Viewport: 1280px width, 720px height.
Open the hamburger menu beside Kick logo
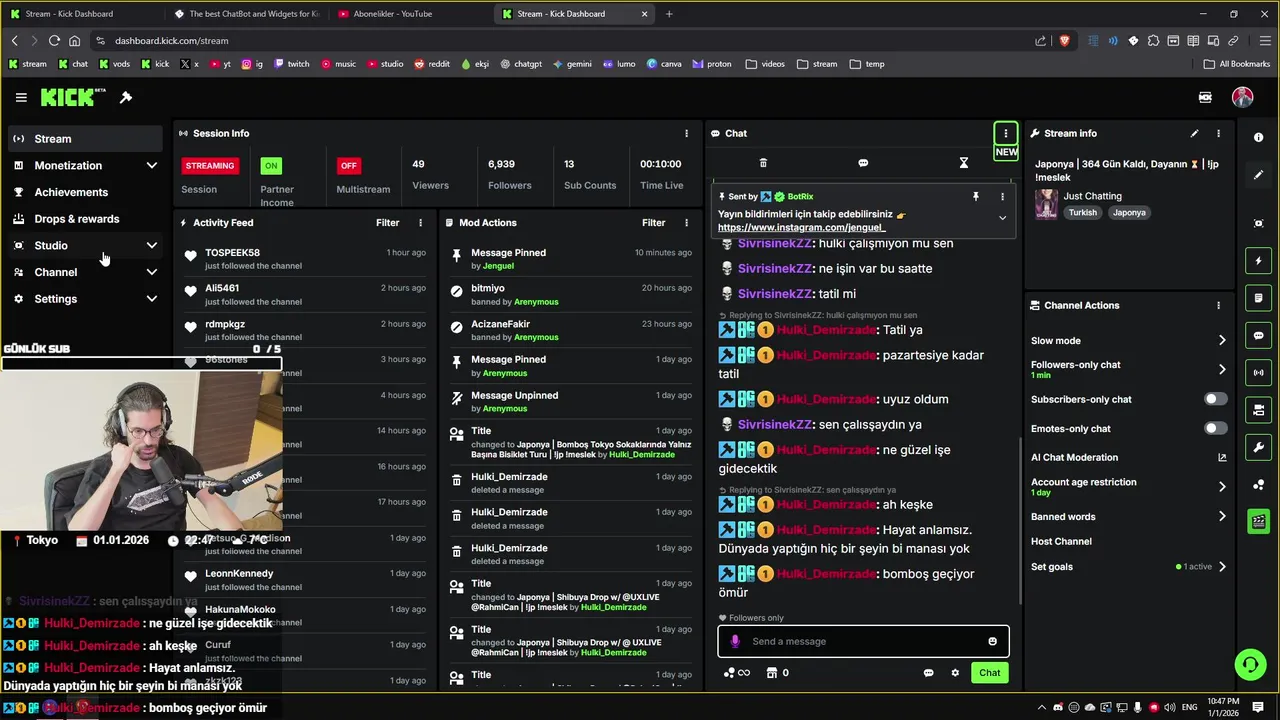[21, 97]
